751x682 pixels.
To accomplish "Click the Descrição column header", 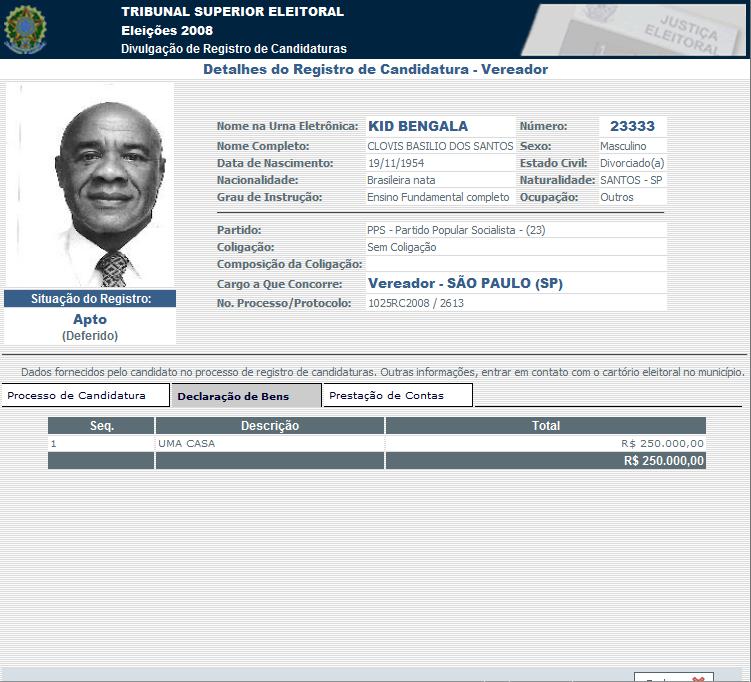I will coord(270,425).
